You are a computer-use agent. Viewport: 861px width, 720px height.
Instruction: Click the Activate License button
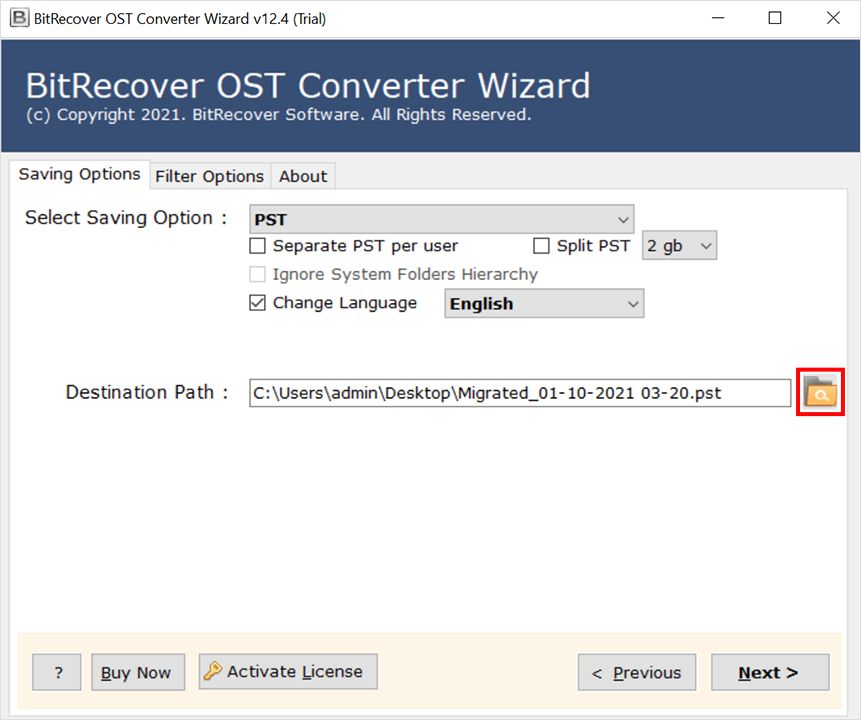tap(288, 671)
